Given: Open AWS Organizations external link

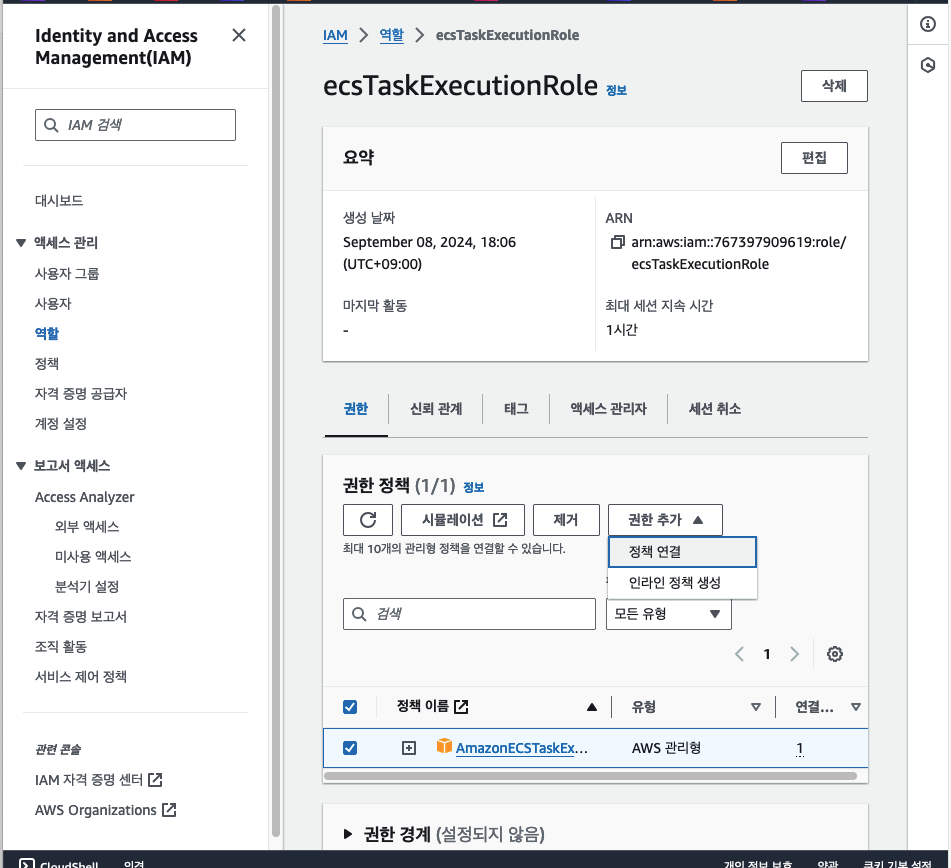Looking at the screenshot, I should pos(106,810).
